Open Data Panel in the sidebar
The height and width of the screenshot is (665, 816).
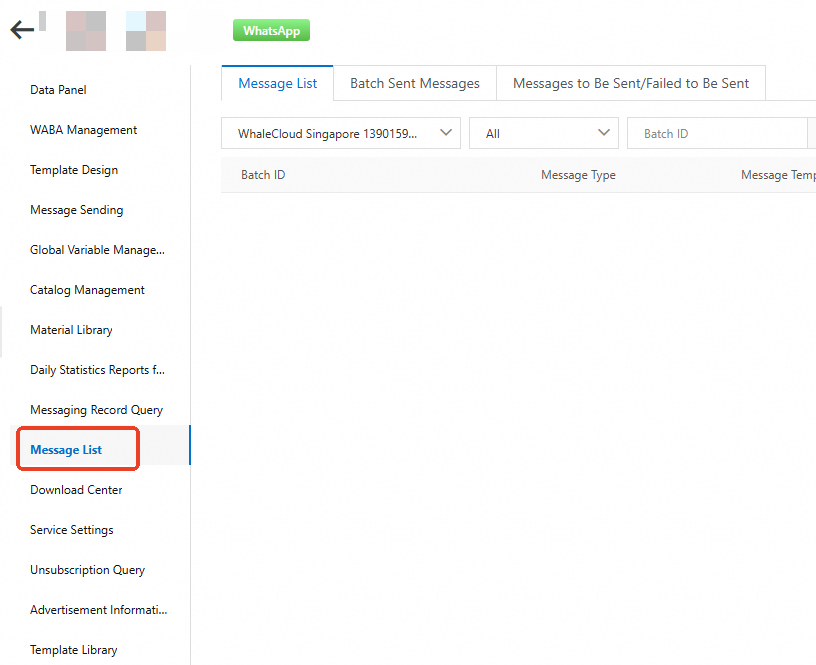pos(58,89)
